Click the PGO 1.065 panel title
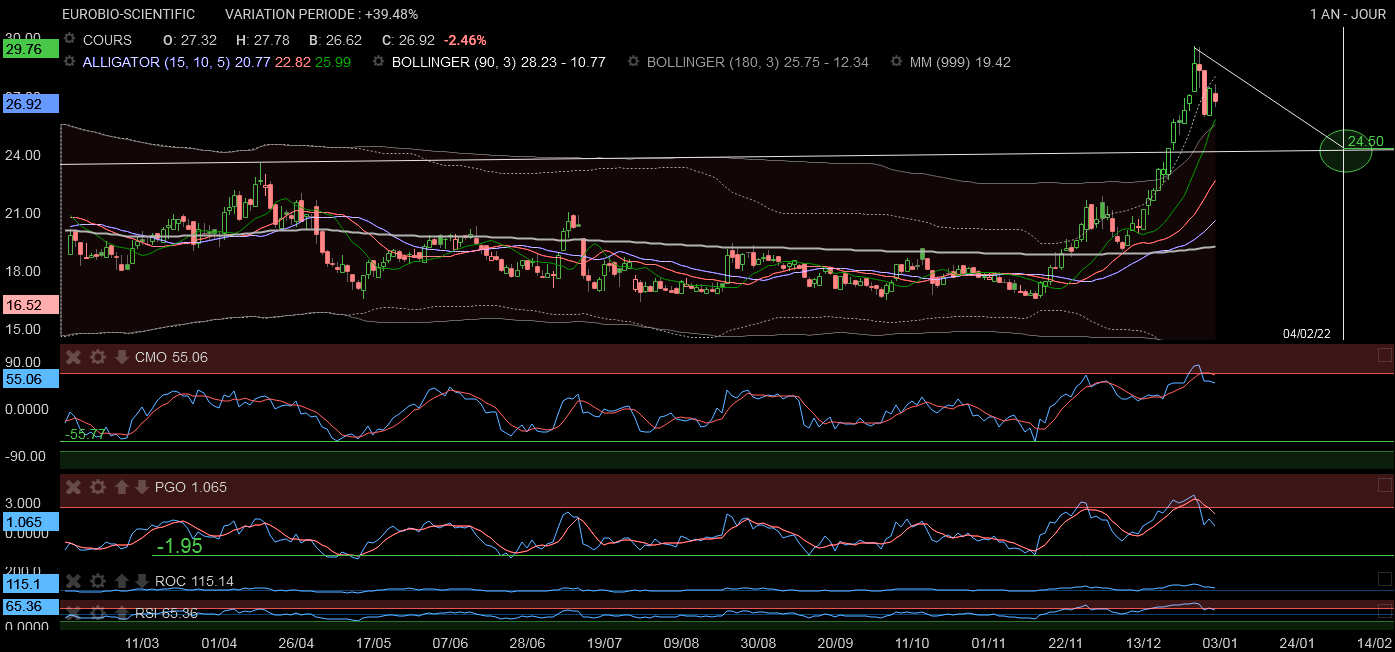Image resolution: width=1395 pixels, height=652 pixels. pos(191,487)
